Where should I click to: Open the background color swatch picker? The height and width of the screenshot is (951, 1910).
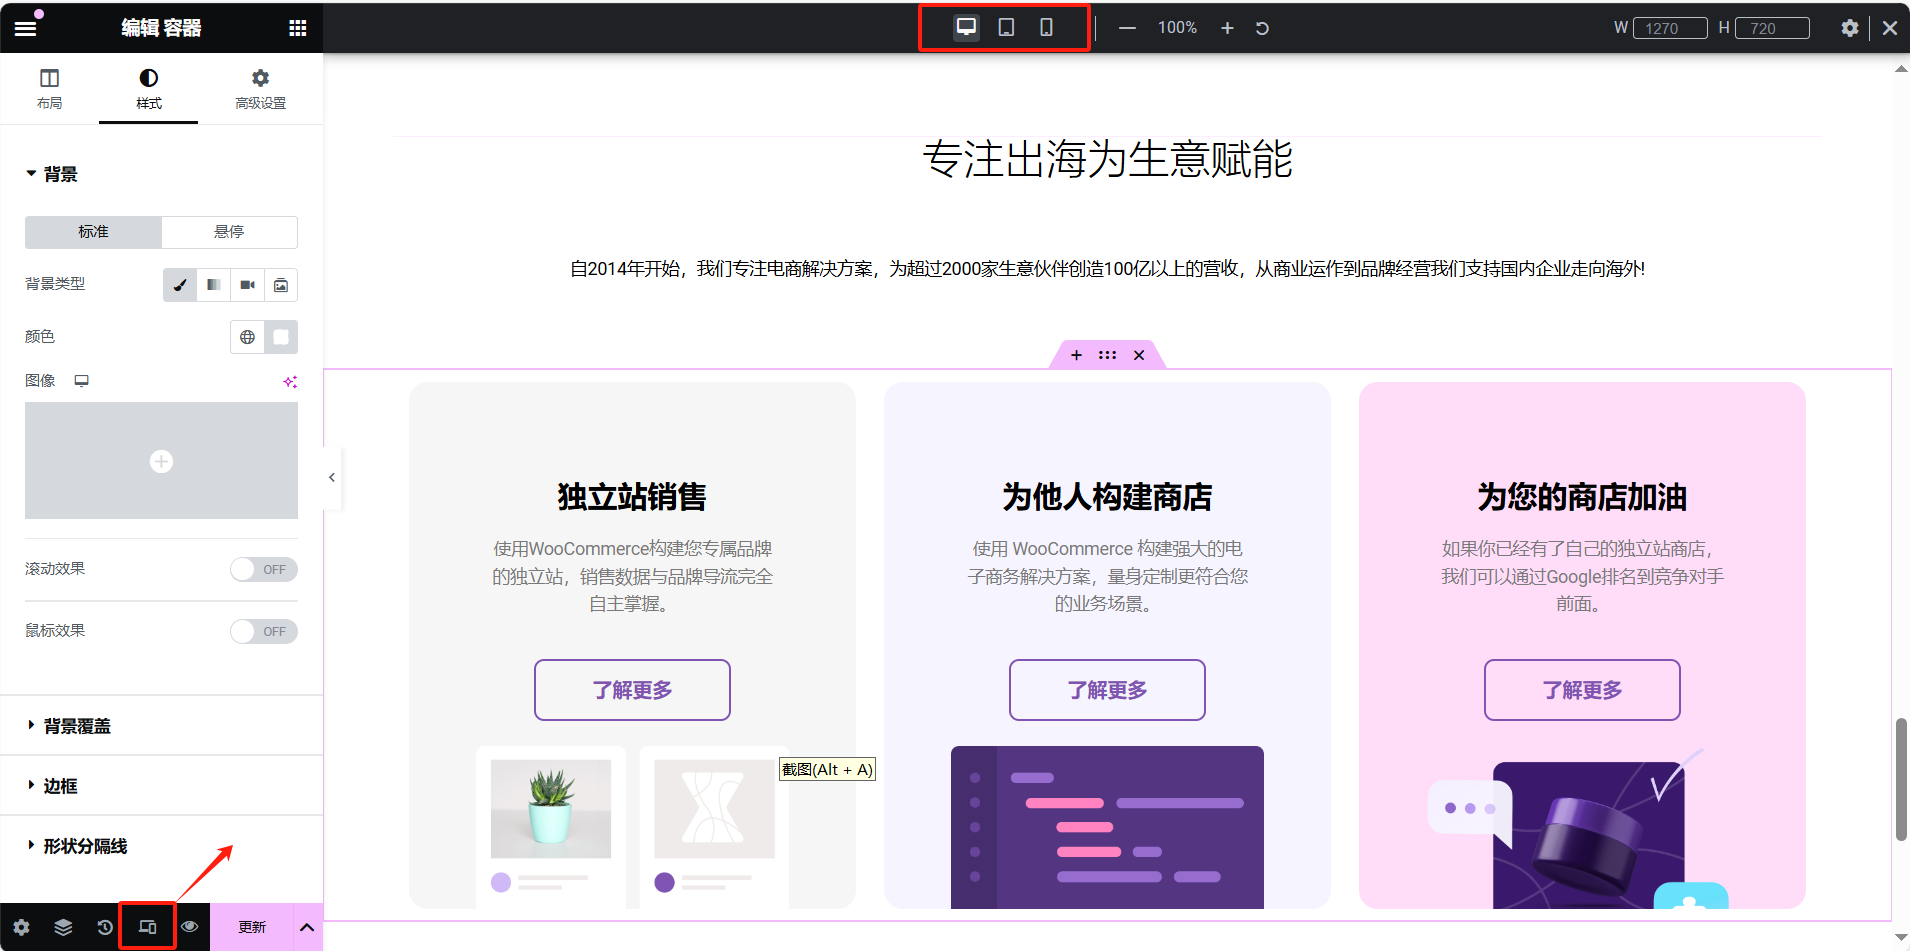(281, 337)
